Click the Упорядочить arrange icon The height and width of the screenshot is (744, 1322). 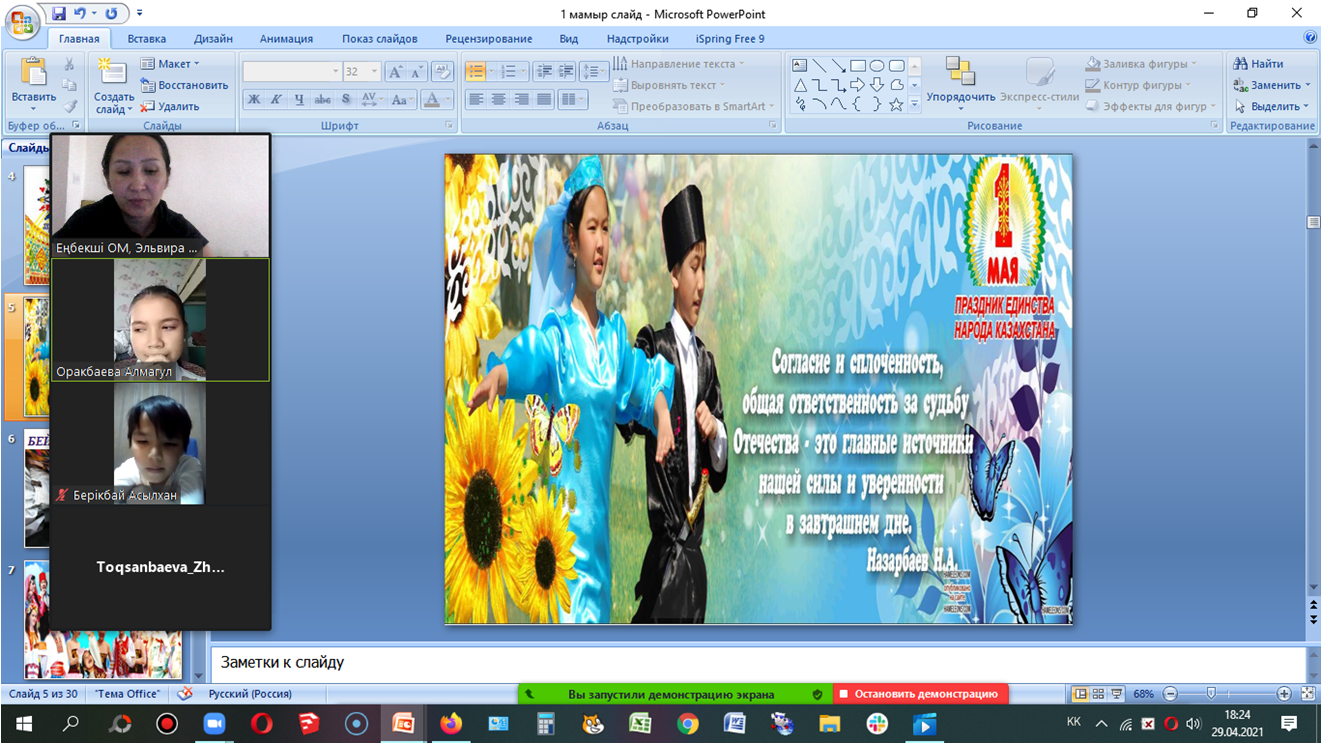(960, 73)
